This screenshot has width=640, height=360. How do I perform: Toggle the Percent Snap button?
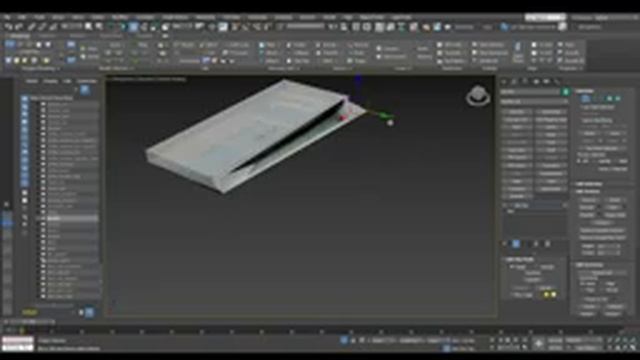click(257, 27)
